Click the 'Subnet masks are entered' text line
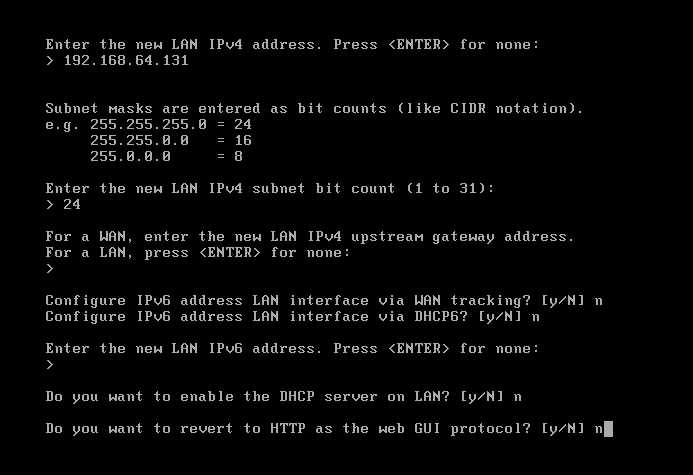 pos(315,109)
